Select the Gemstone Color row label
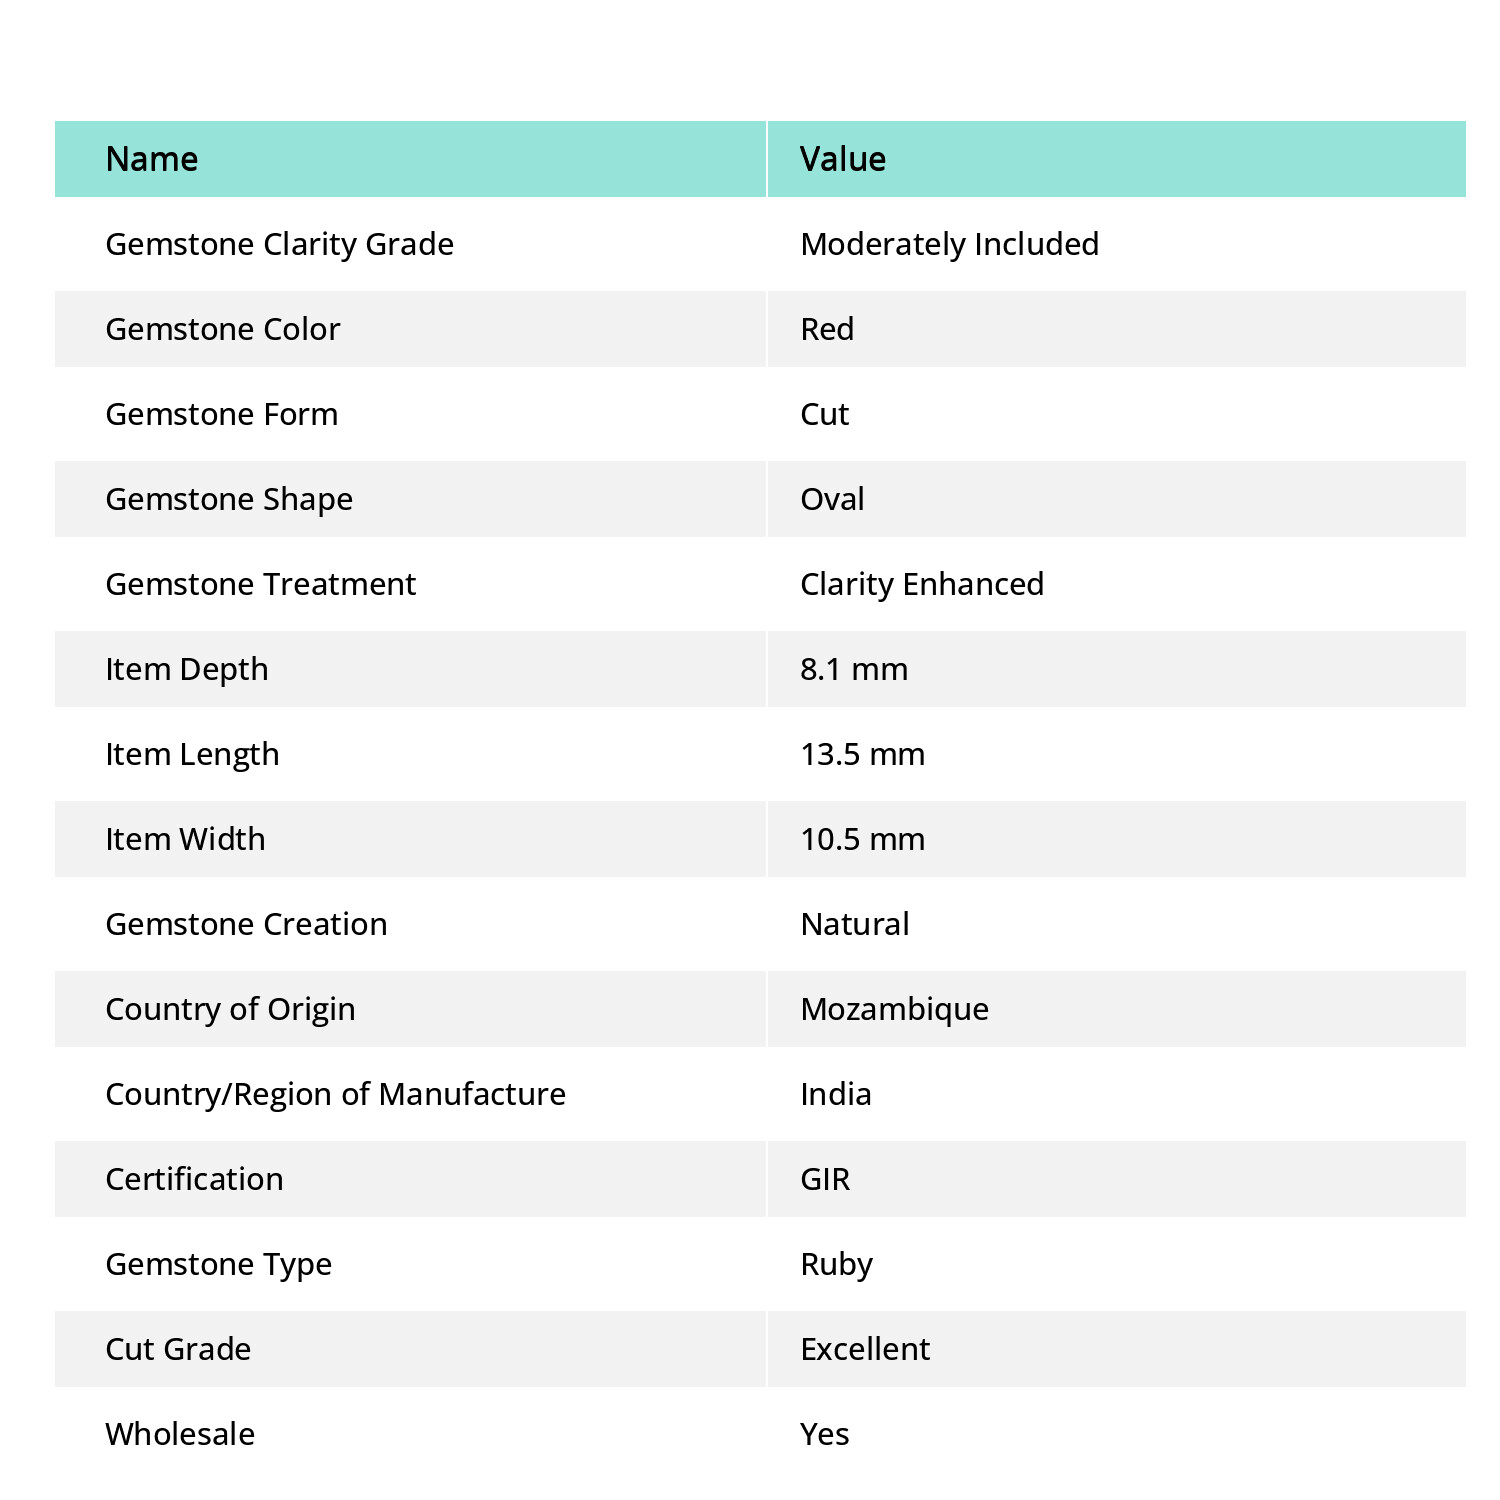 (223, 329)
